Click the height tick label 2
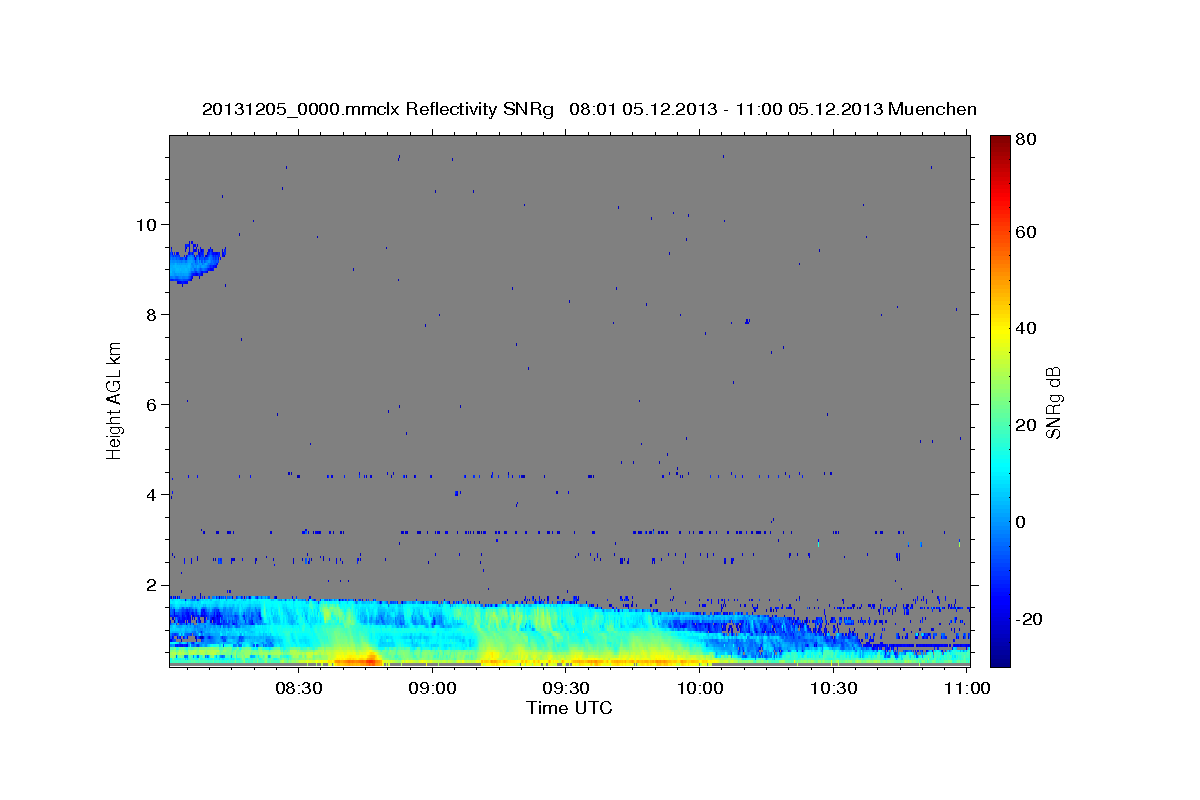Screen dimensions: 1200x800 click(x=152, y=585)
